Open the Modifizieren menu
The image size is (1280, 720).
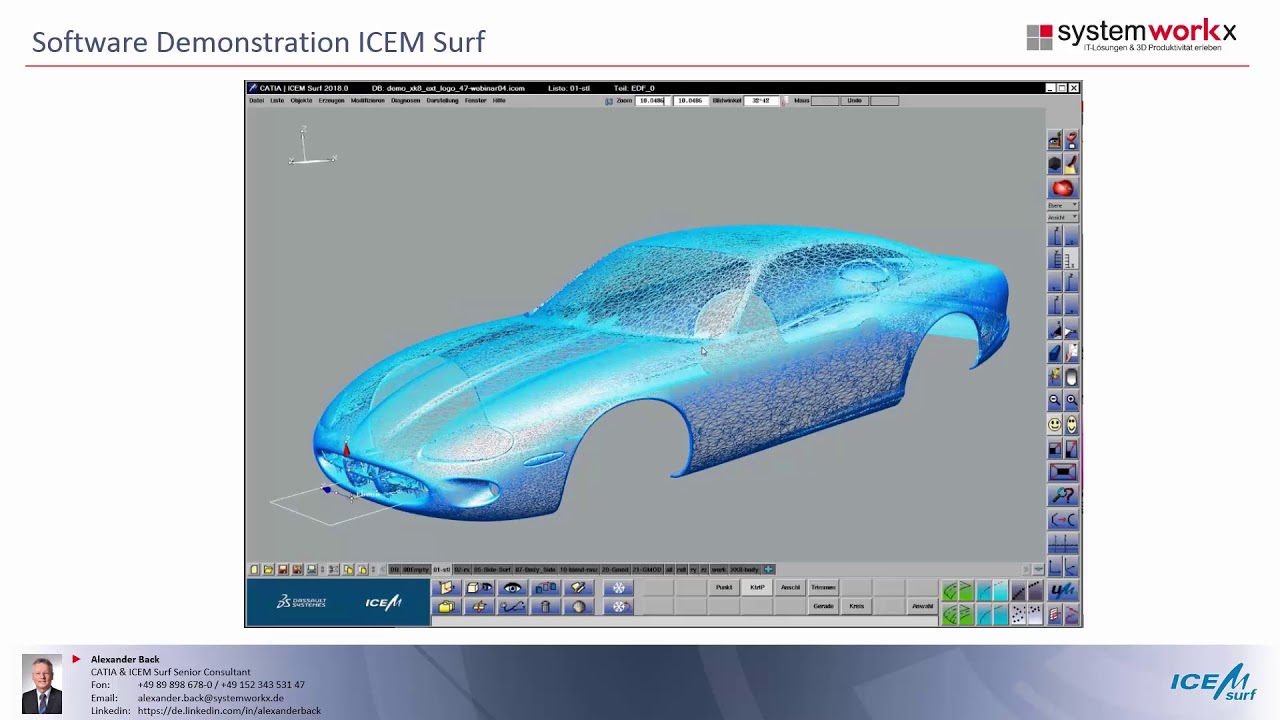[367, 100]
